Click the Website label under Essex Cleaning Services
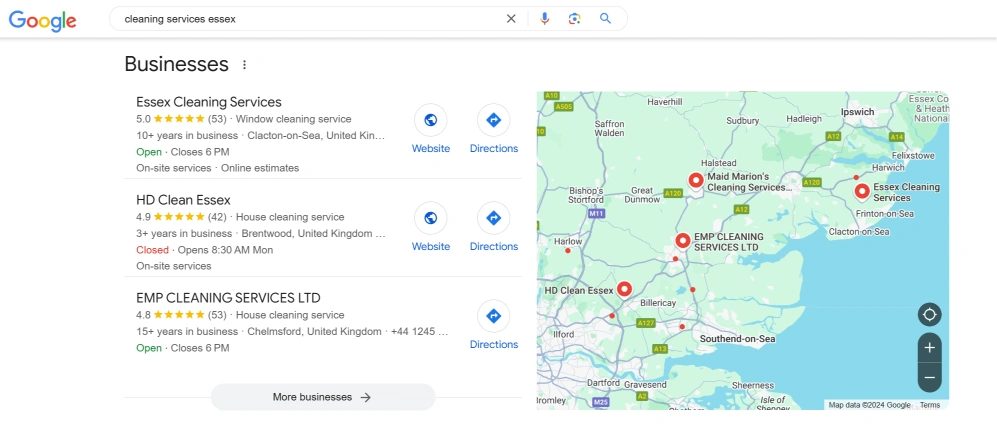The width and height of the screenshot is (997, 432). click(x=430, y=148)
